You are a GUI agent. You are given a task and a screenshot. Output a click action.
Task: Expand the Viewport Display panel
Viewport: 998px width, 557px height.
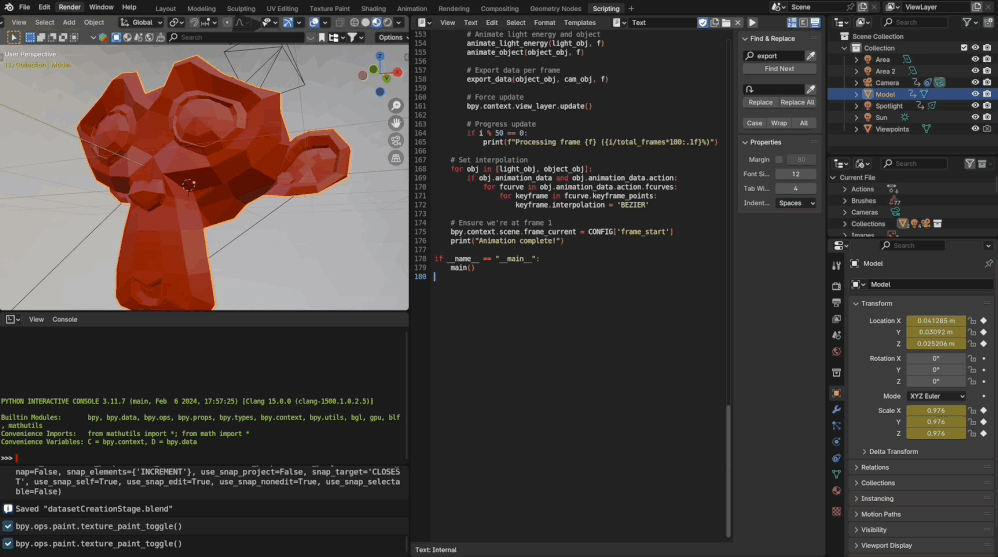923,546
